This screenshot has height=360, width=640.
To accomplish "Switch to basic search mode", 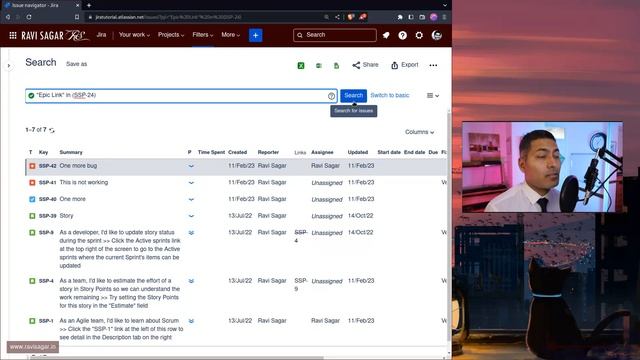I will (390, 96).
